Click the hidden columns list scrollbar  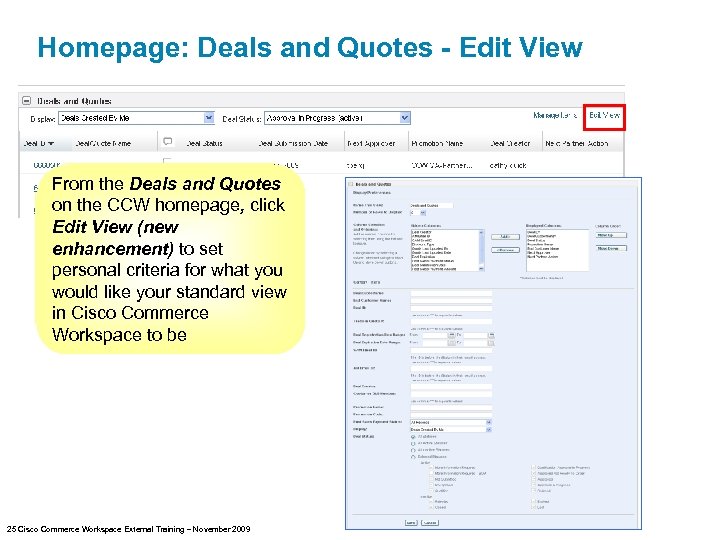coord(481,250)
